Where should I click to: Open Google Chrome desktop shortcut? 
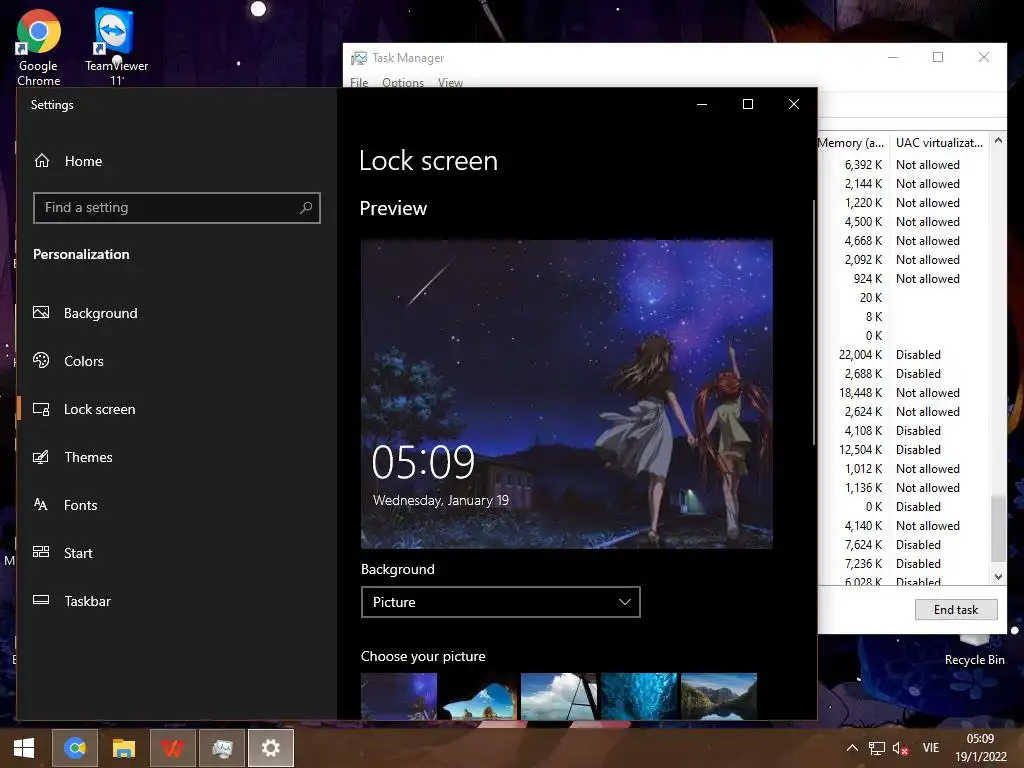tap(39, 47)
